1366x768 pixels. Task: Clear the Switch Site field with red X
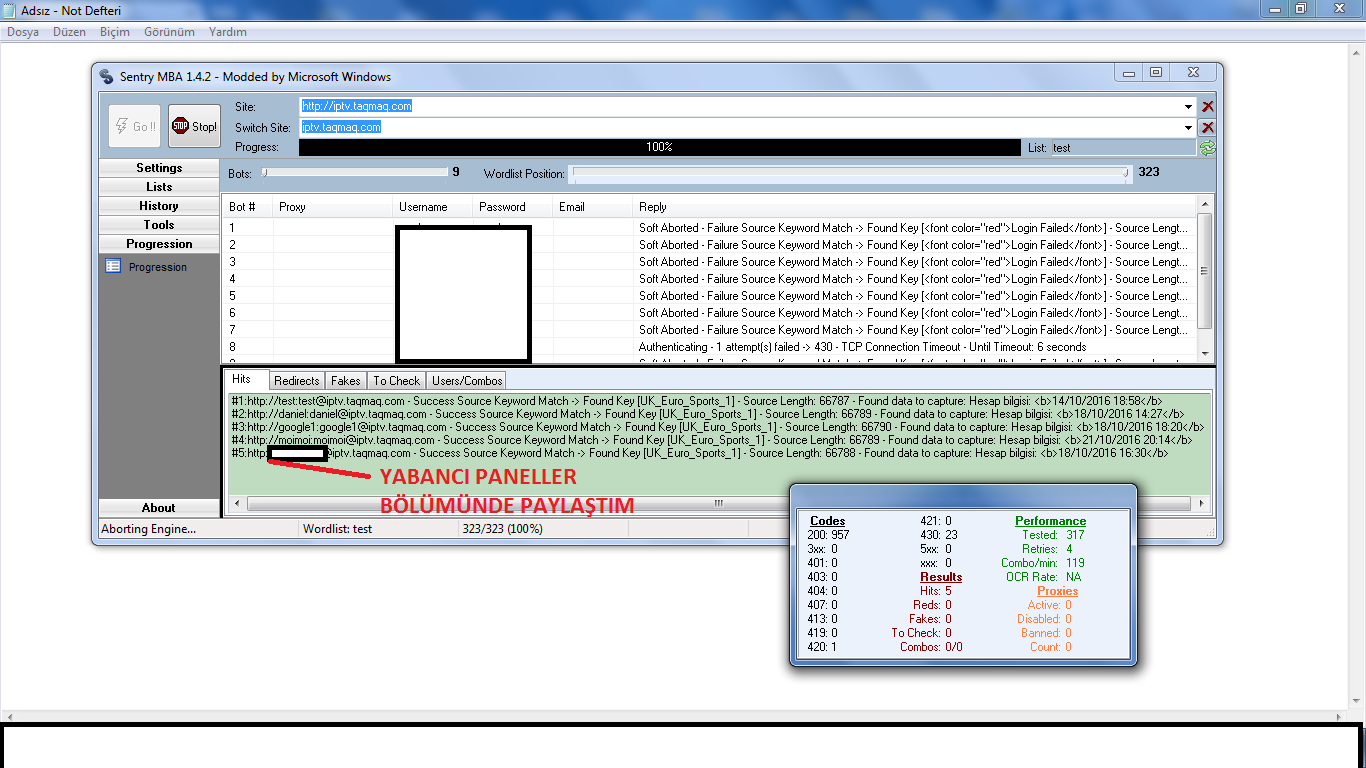coord(1207,127)
